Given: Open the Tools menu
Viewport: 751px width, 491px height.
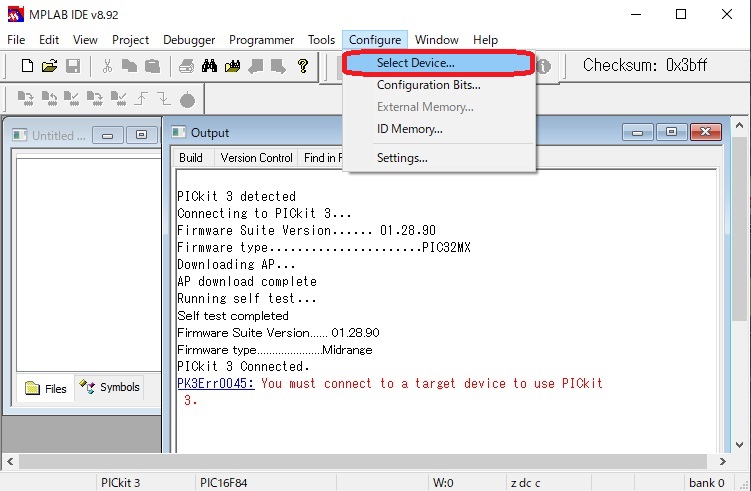Looking at the screenshot, I should coord(321,40).
